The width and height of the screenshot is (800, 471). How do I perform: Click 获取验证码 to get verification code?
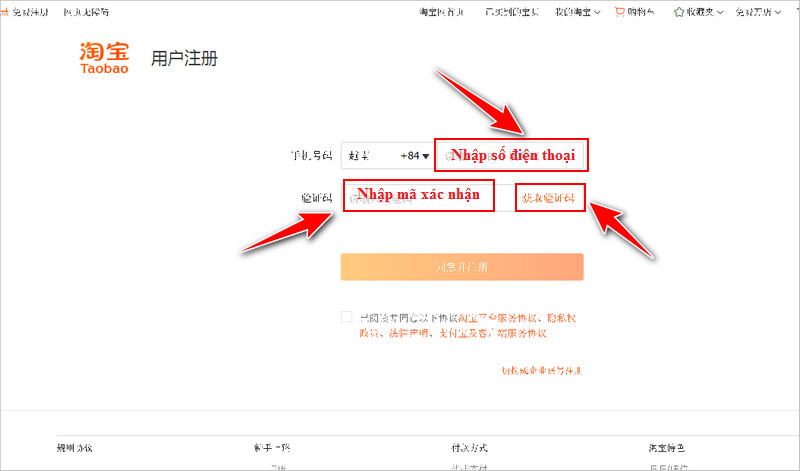coord(548,198)
